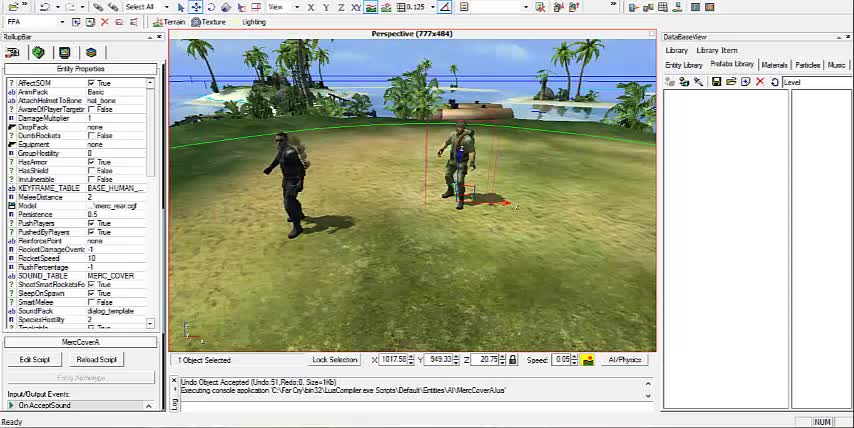This screenshot has height=428, width=854.
Task: Select the Objects rollup tab icon
Action: point(13,52)
